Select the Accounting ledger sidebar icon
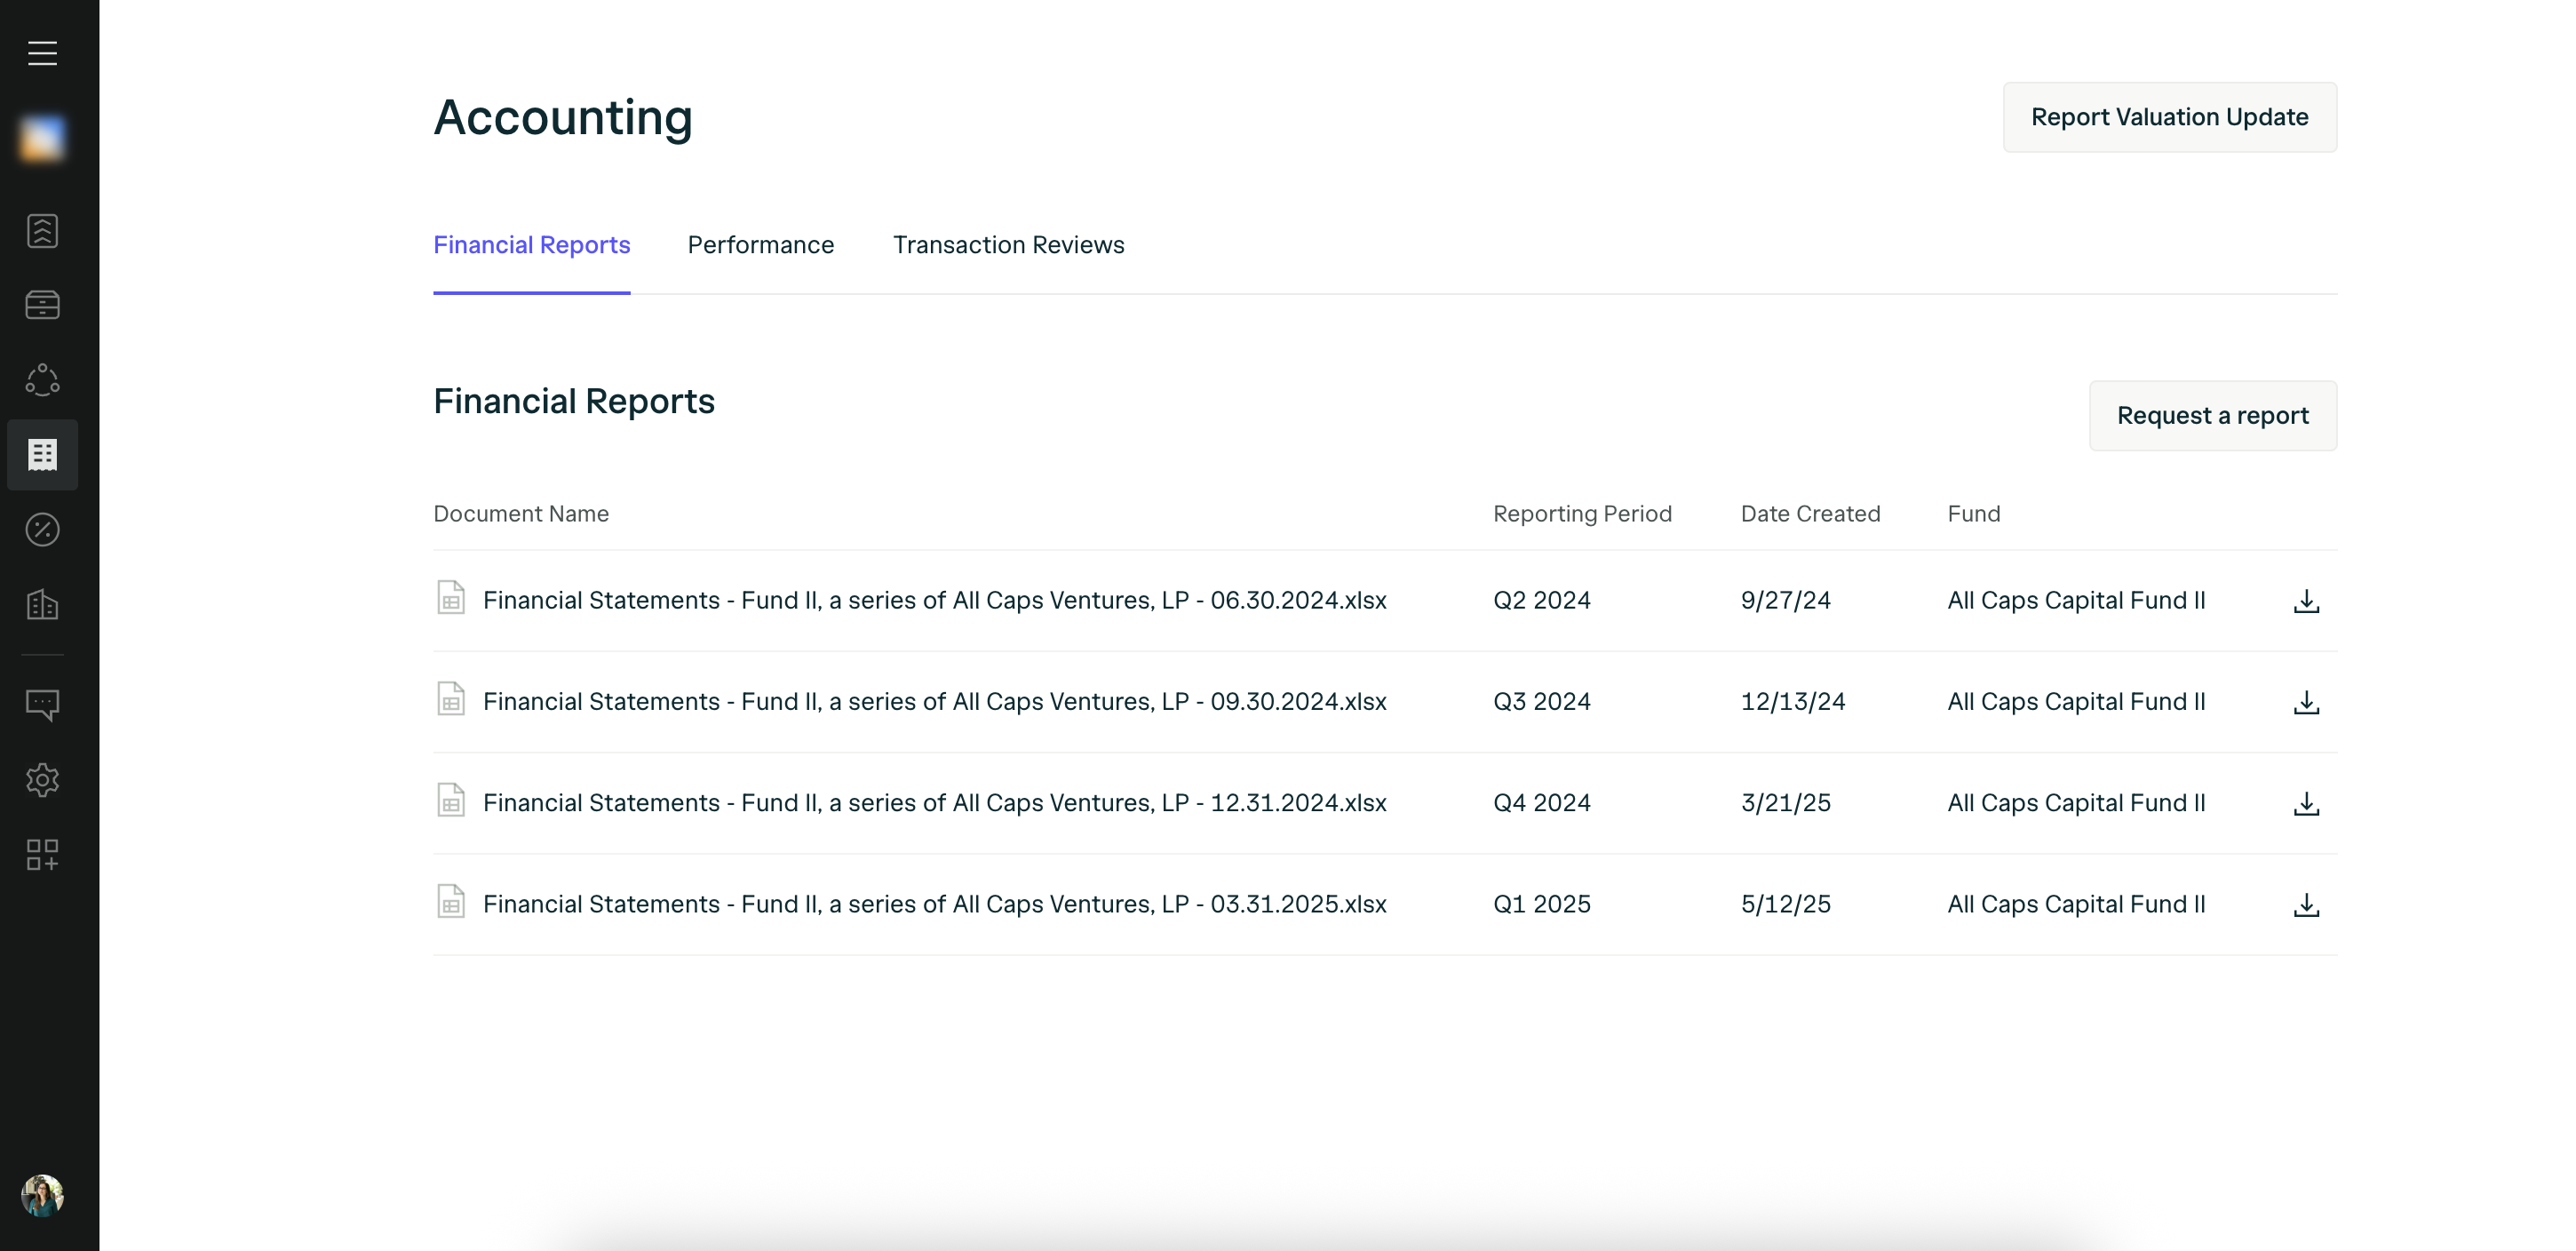 tap(42, 455)
